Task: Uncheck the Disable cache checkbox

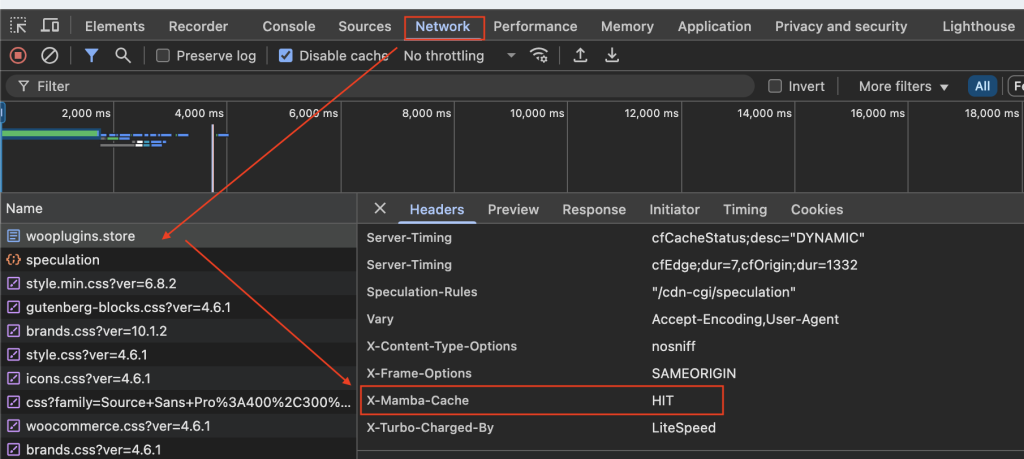Action: pyautogui.click(x=286, y=56)
